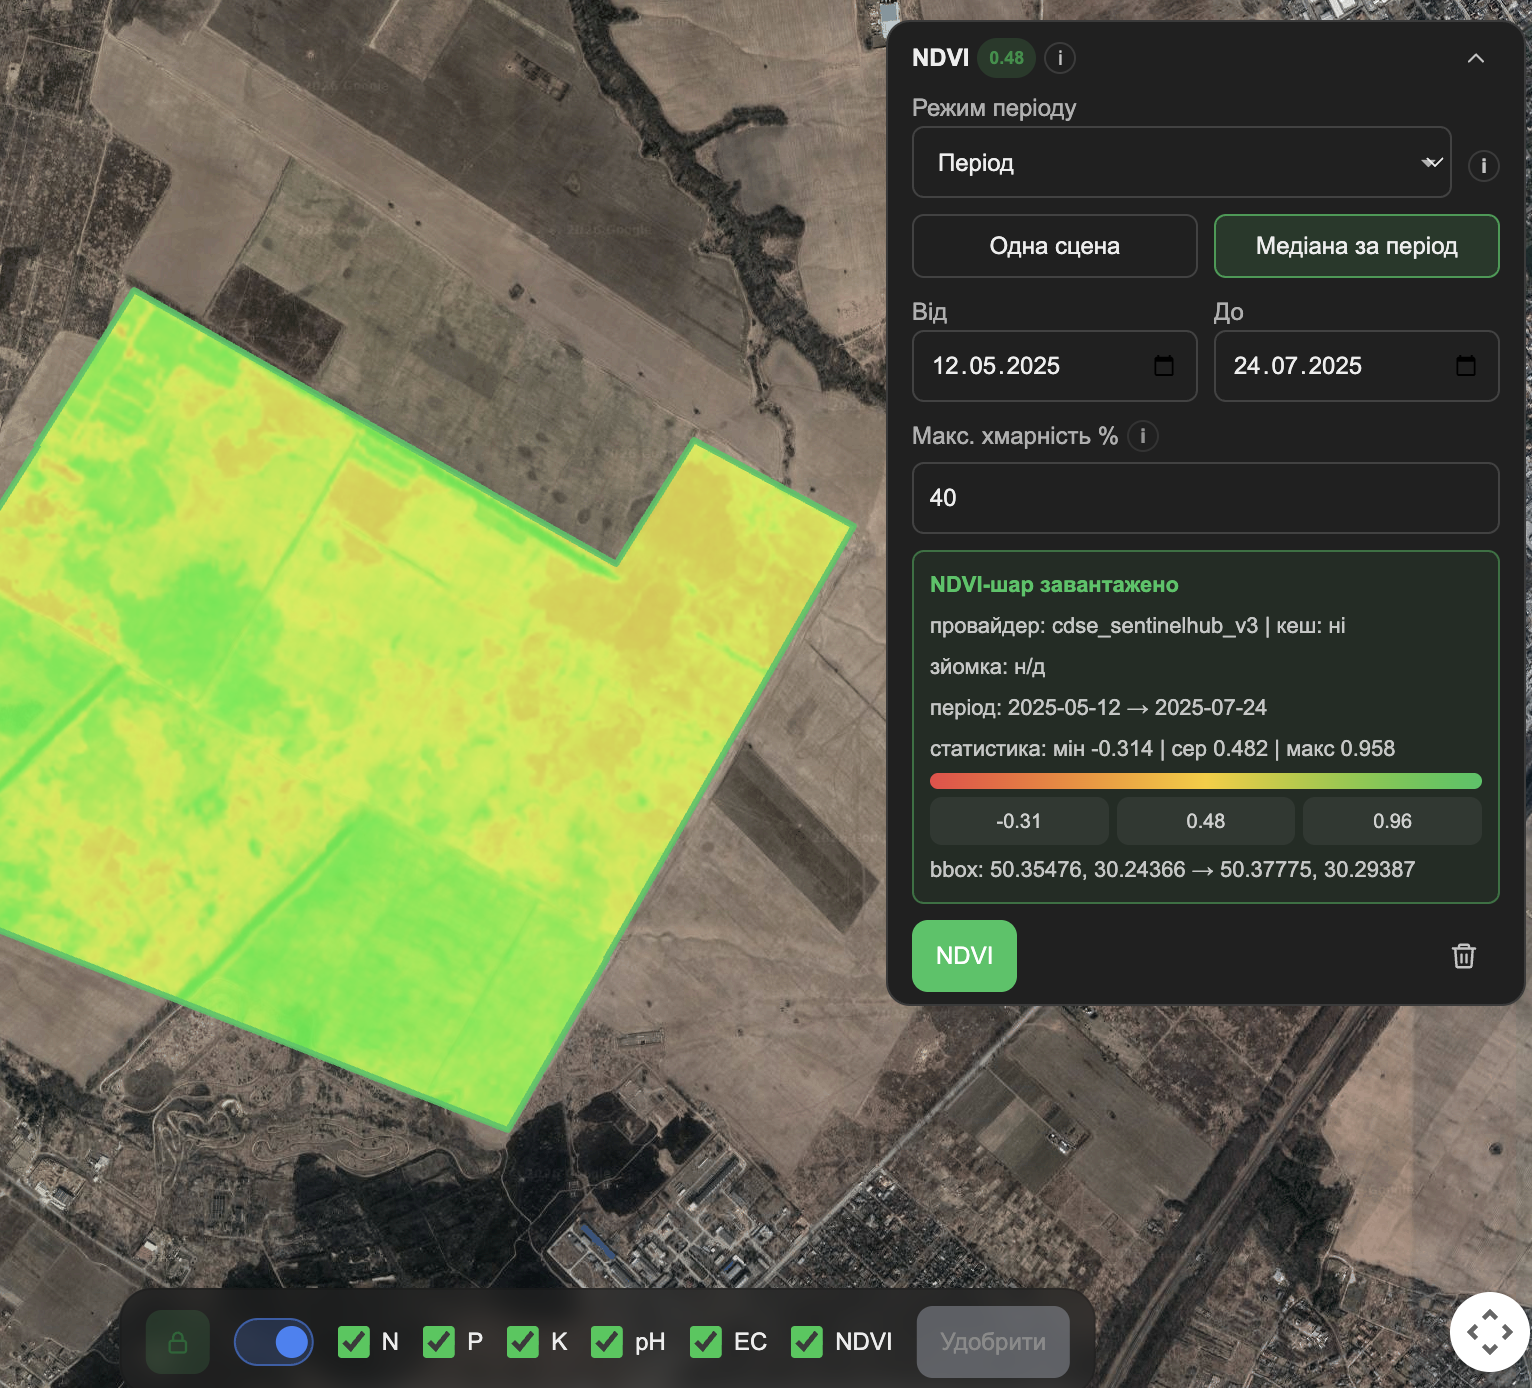
Task: Click the green NDVI load button
Action: point(964,956)
